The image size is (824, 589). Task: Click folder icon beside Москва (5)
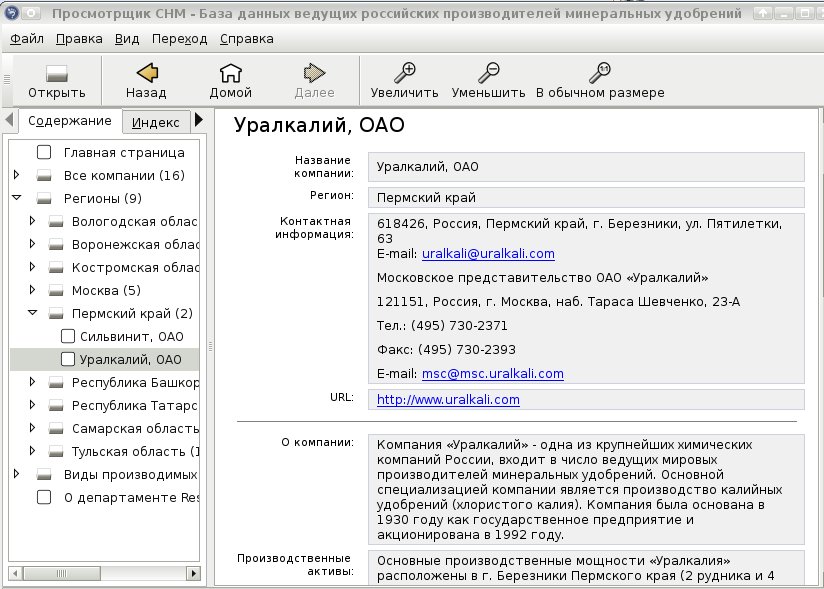coord(56,291)
